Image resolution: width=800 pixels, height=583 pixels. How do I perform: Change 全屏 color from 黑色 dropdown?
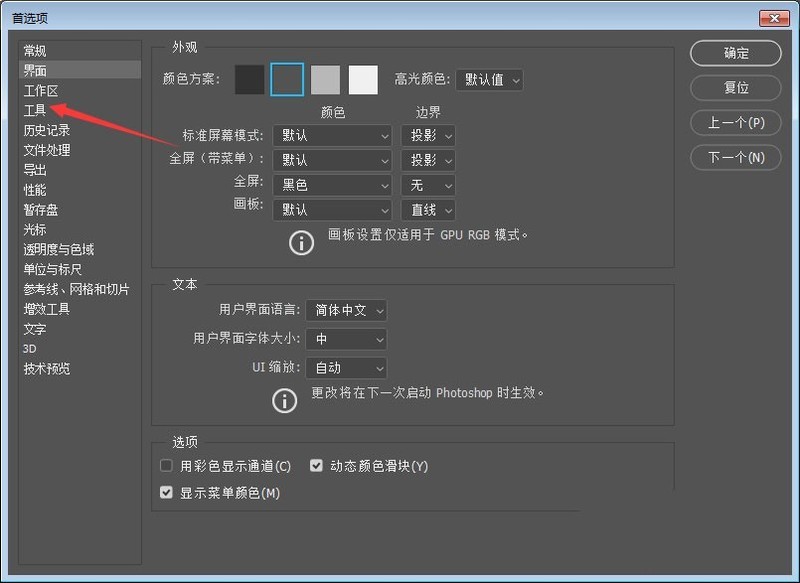pos(332,185)
